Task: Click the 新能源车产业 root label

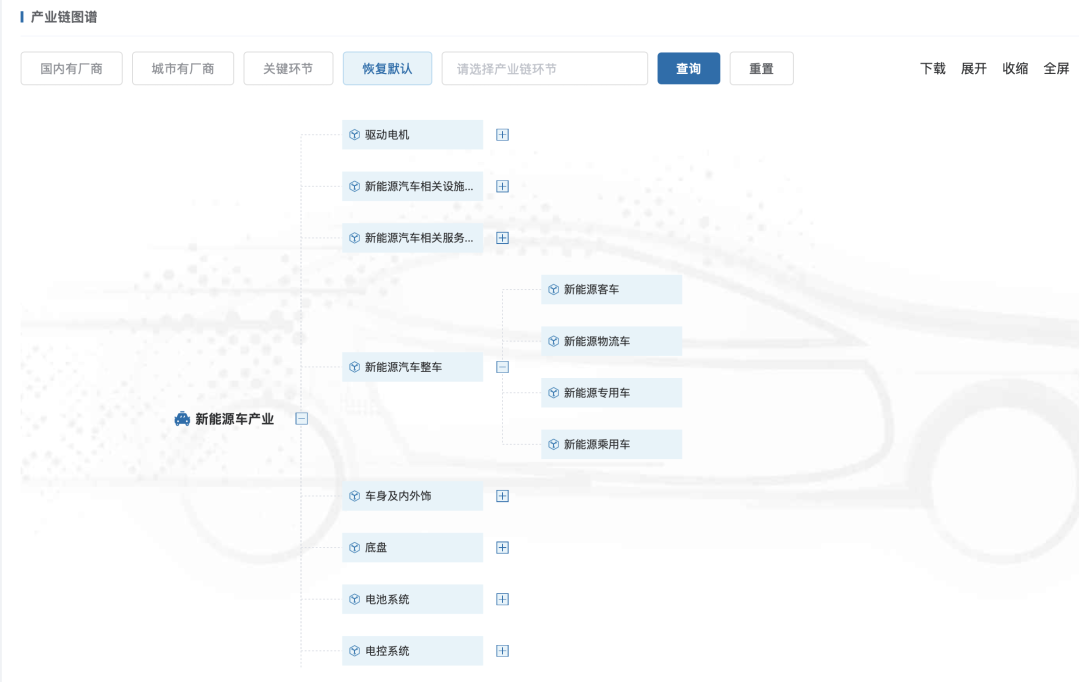Action: click(234, 419)
